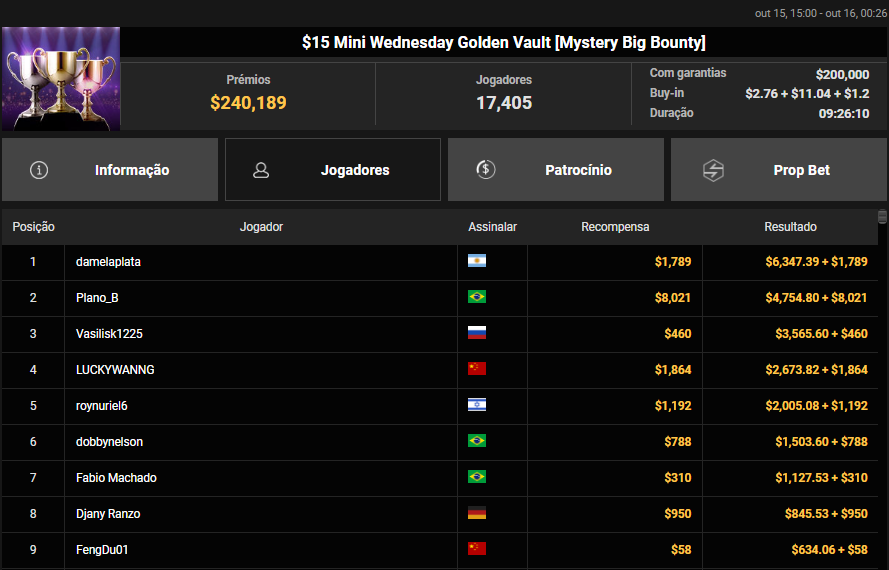The width and height of the screenshot is (889, 570).
Task: Click the Prop Bet hexagon icon
Action: pyautogui.click(x=713, y=170)
